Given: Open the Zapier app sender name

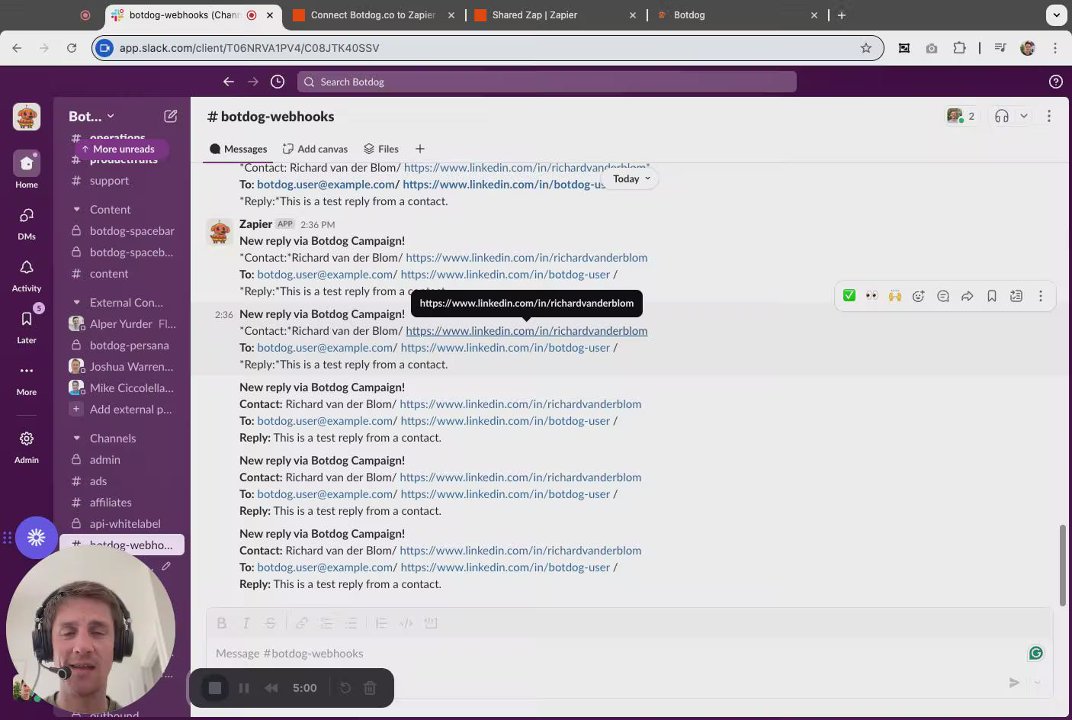Looking at the screenshot, I should tap(256, 224).
